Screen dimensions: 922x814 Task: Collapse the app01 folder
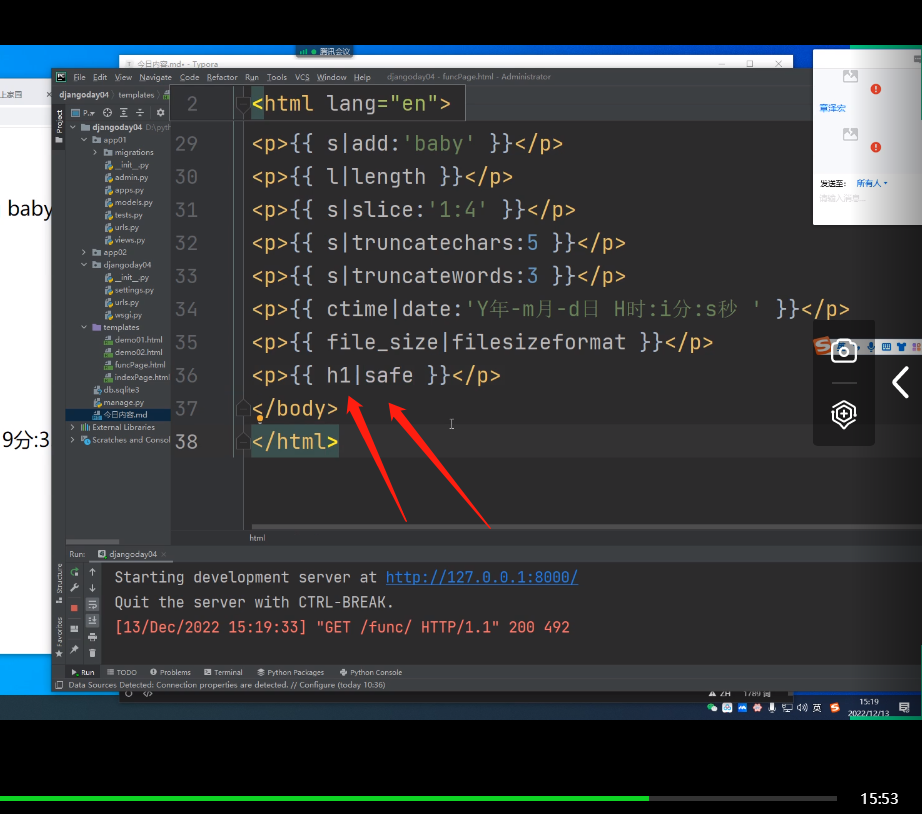click(84, 140)
